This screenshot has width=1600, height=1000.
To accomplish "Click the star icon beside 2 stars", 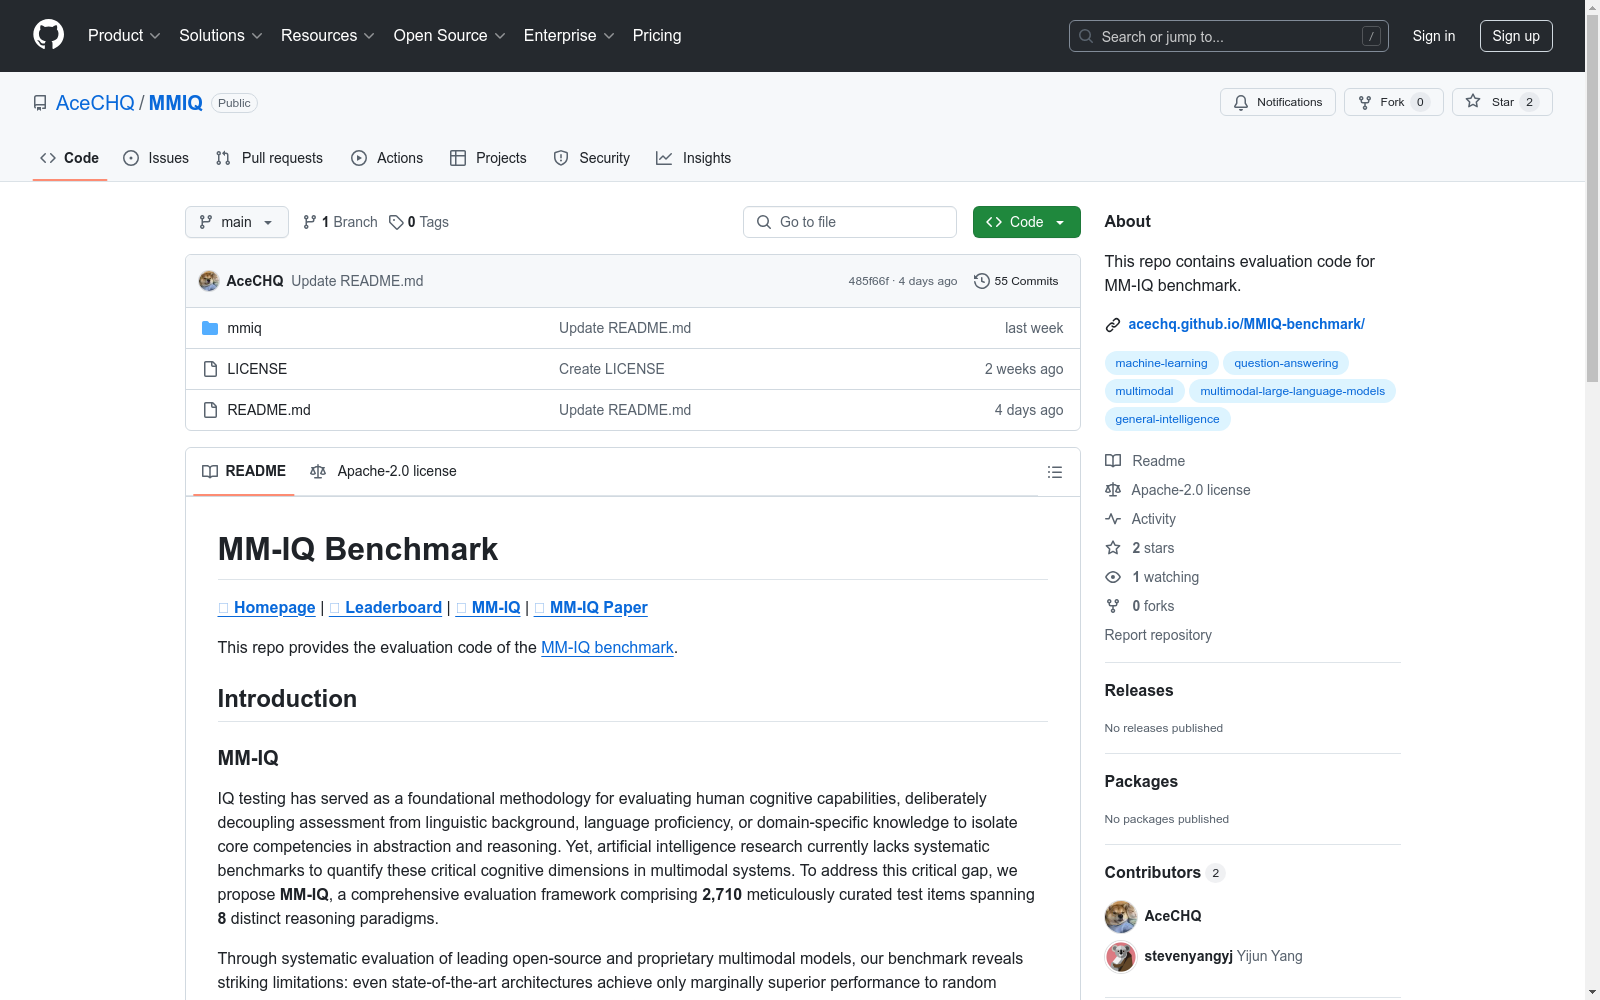I will pyautogui.click(x=1113, y=548).
